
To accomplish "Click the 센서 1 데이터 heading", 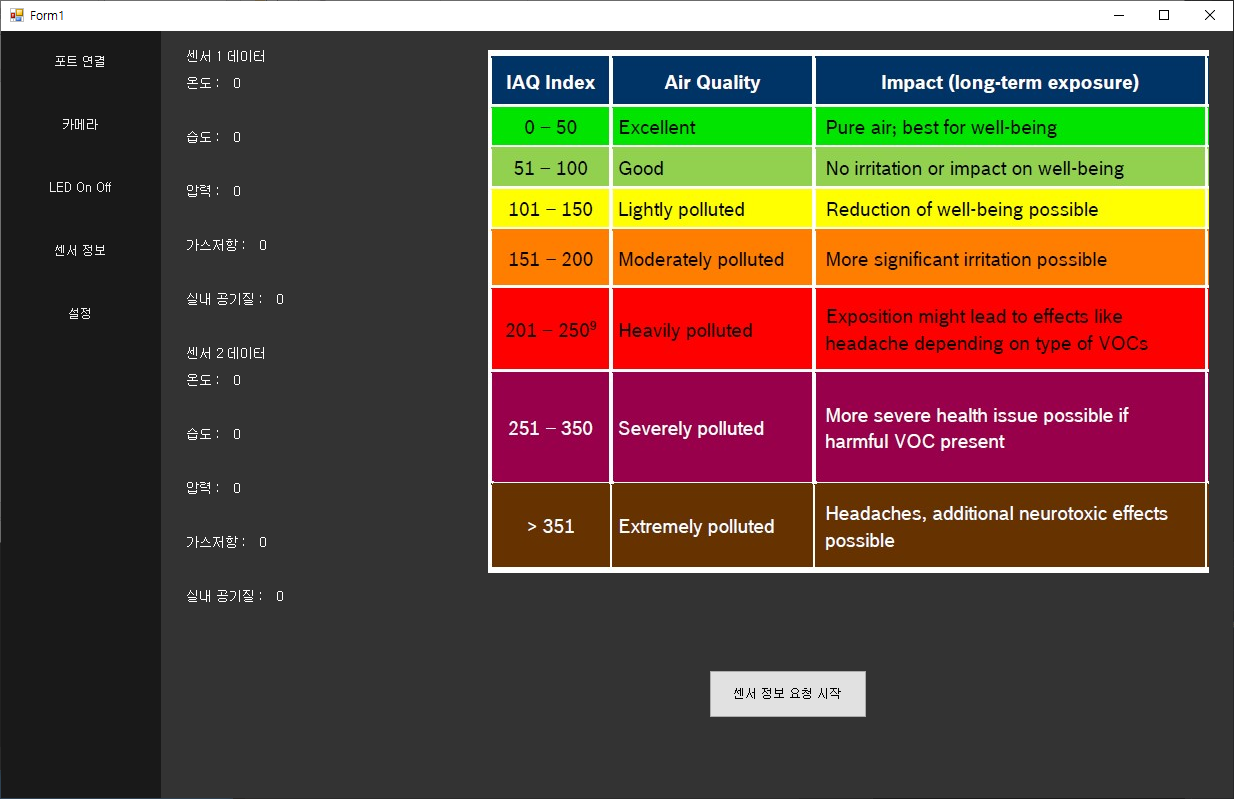I will coord(226,57).
